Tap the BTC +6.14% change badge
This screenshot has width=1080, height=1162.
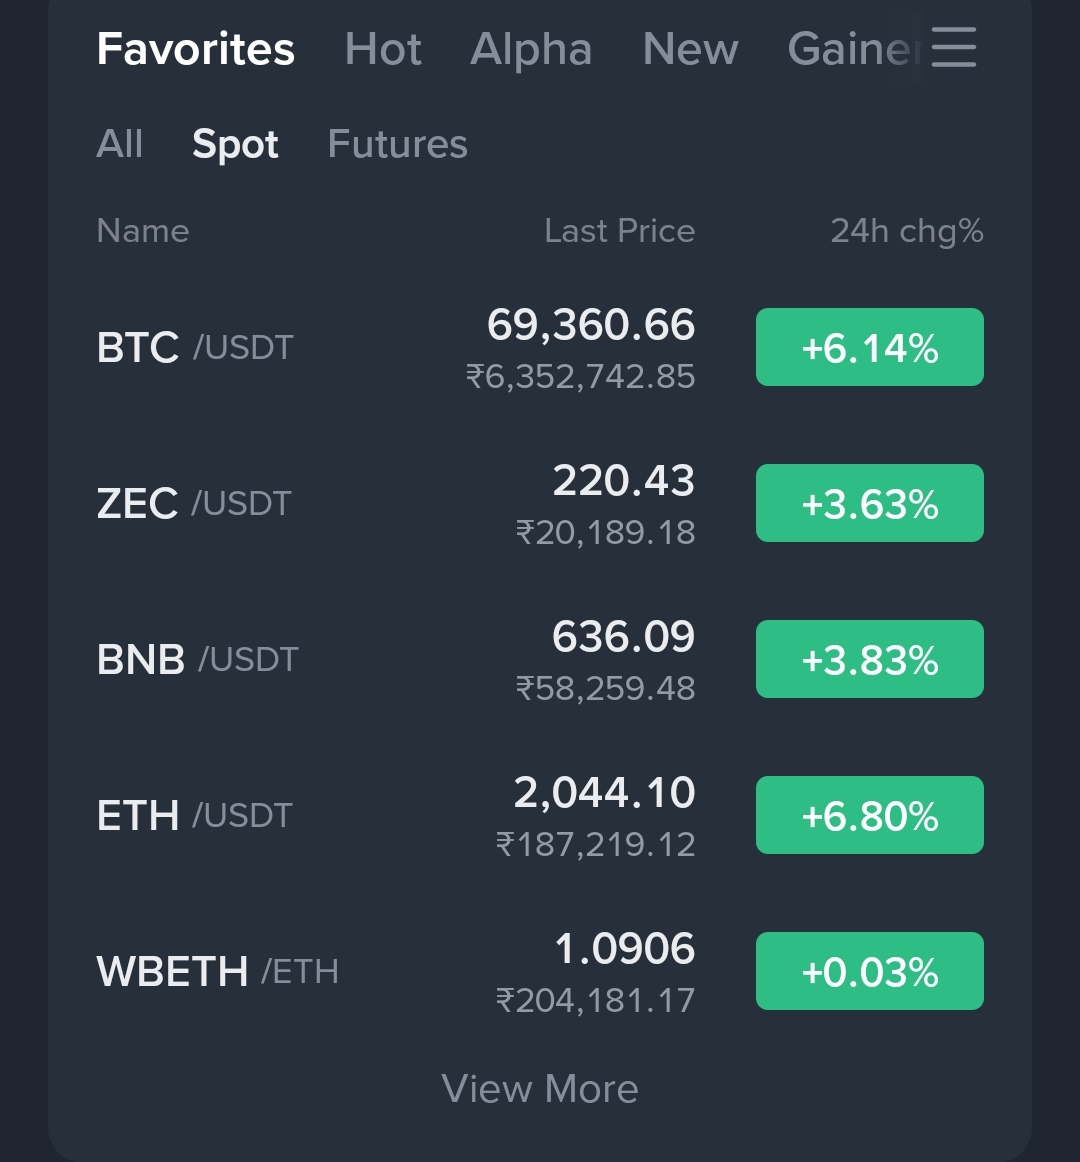point(869,348)
